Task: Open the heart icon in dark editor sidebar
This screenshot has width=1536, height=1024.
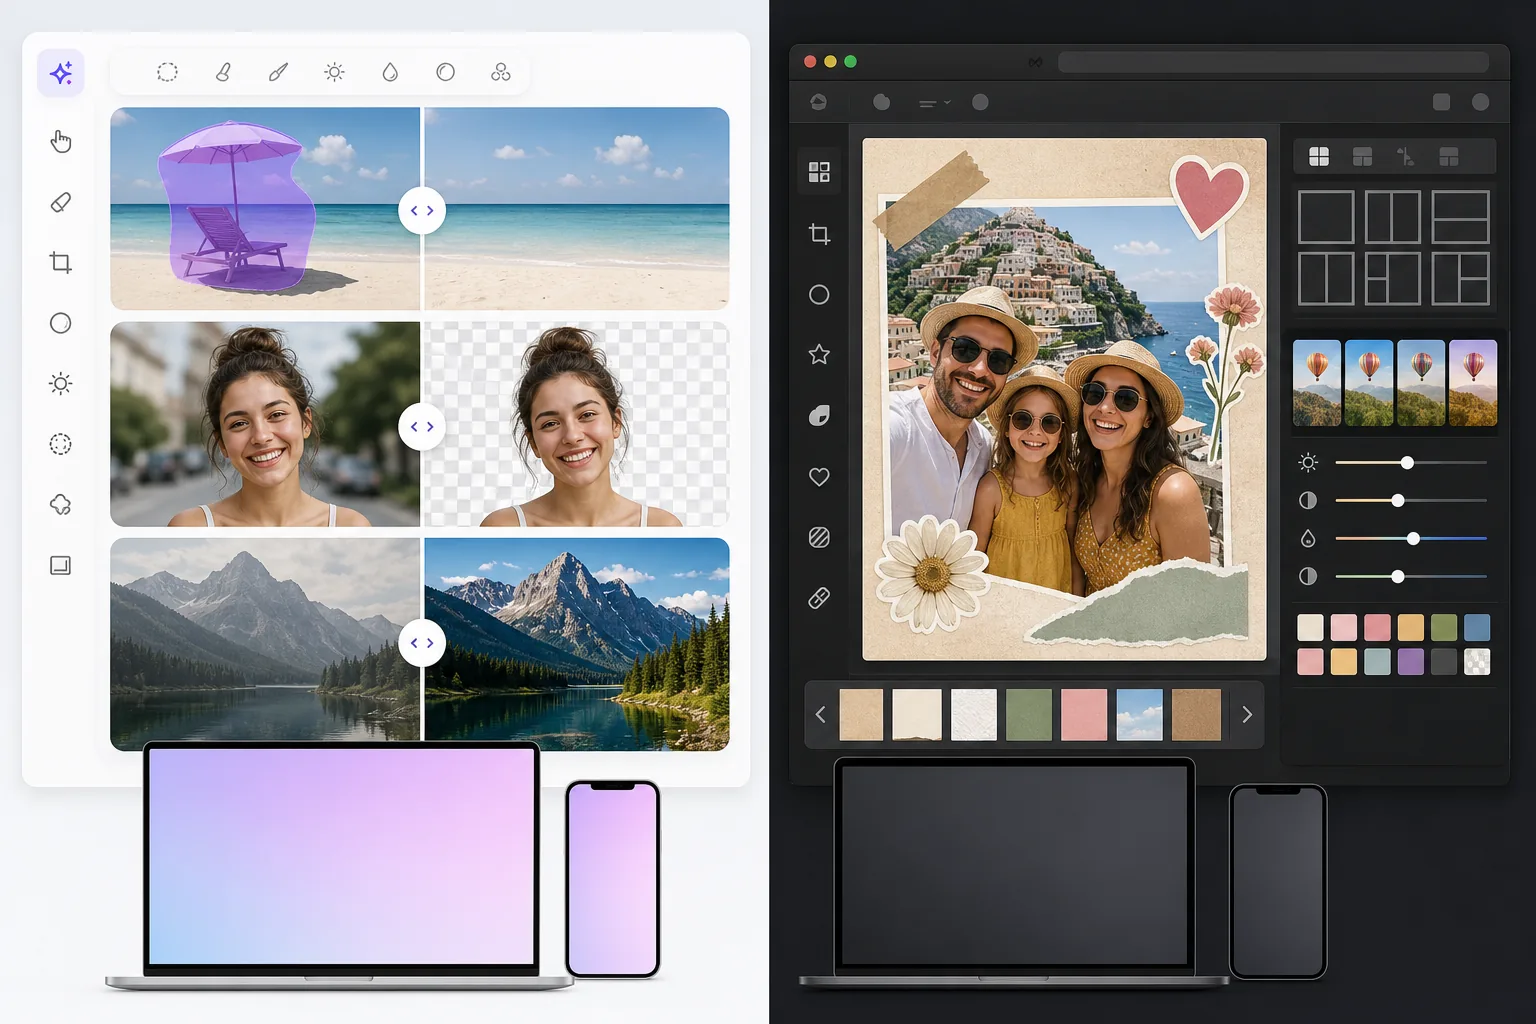Action: (x=819, y=477)
